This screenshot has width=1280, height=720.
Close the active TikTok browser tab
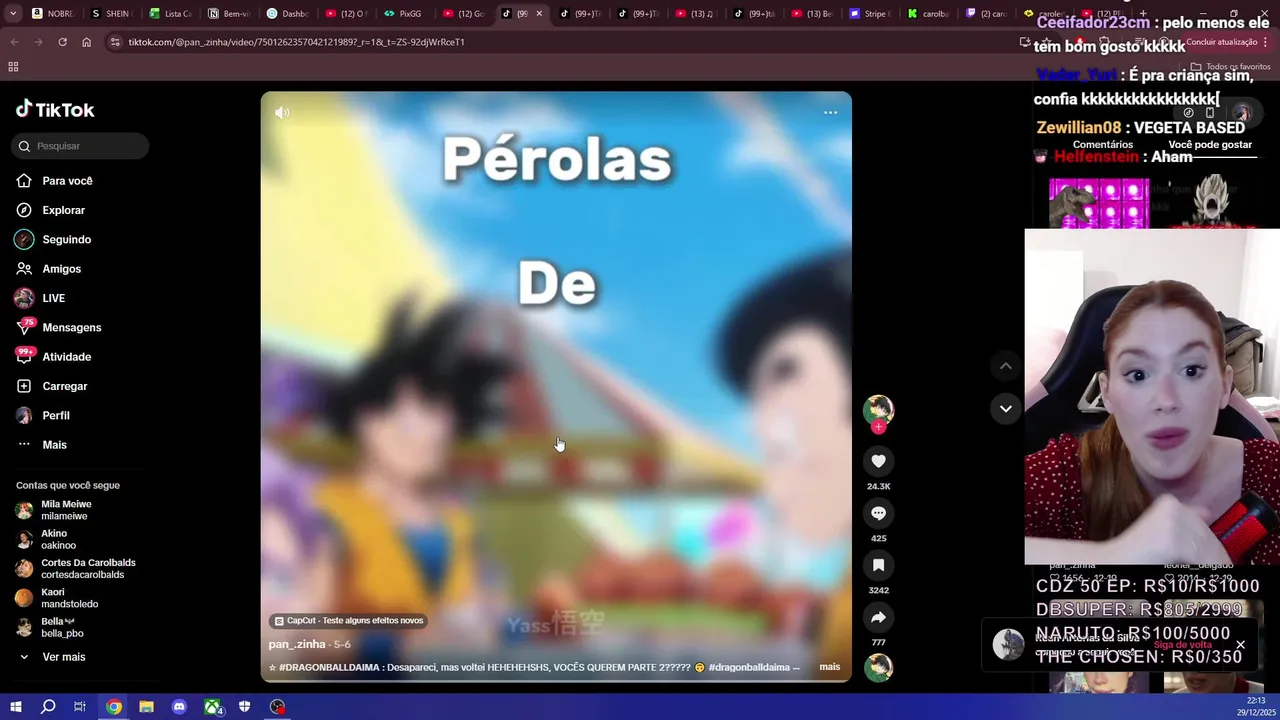tap(539, 14)
